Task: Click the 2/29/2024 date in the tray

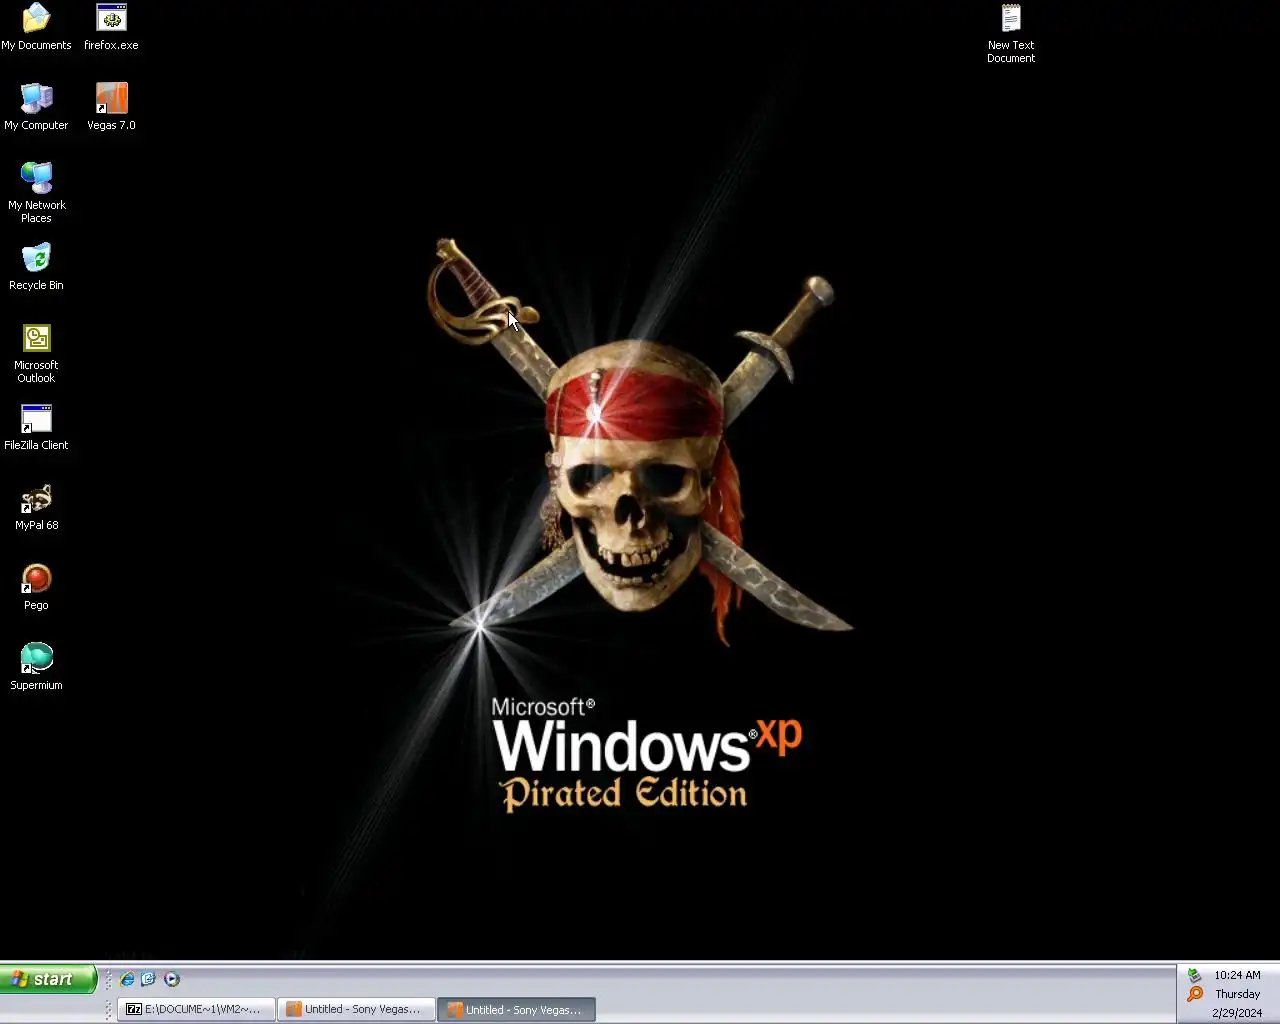Action: click(1237, 1013)
